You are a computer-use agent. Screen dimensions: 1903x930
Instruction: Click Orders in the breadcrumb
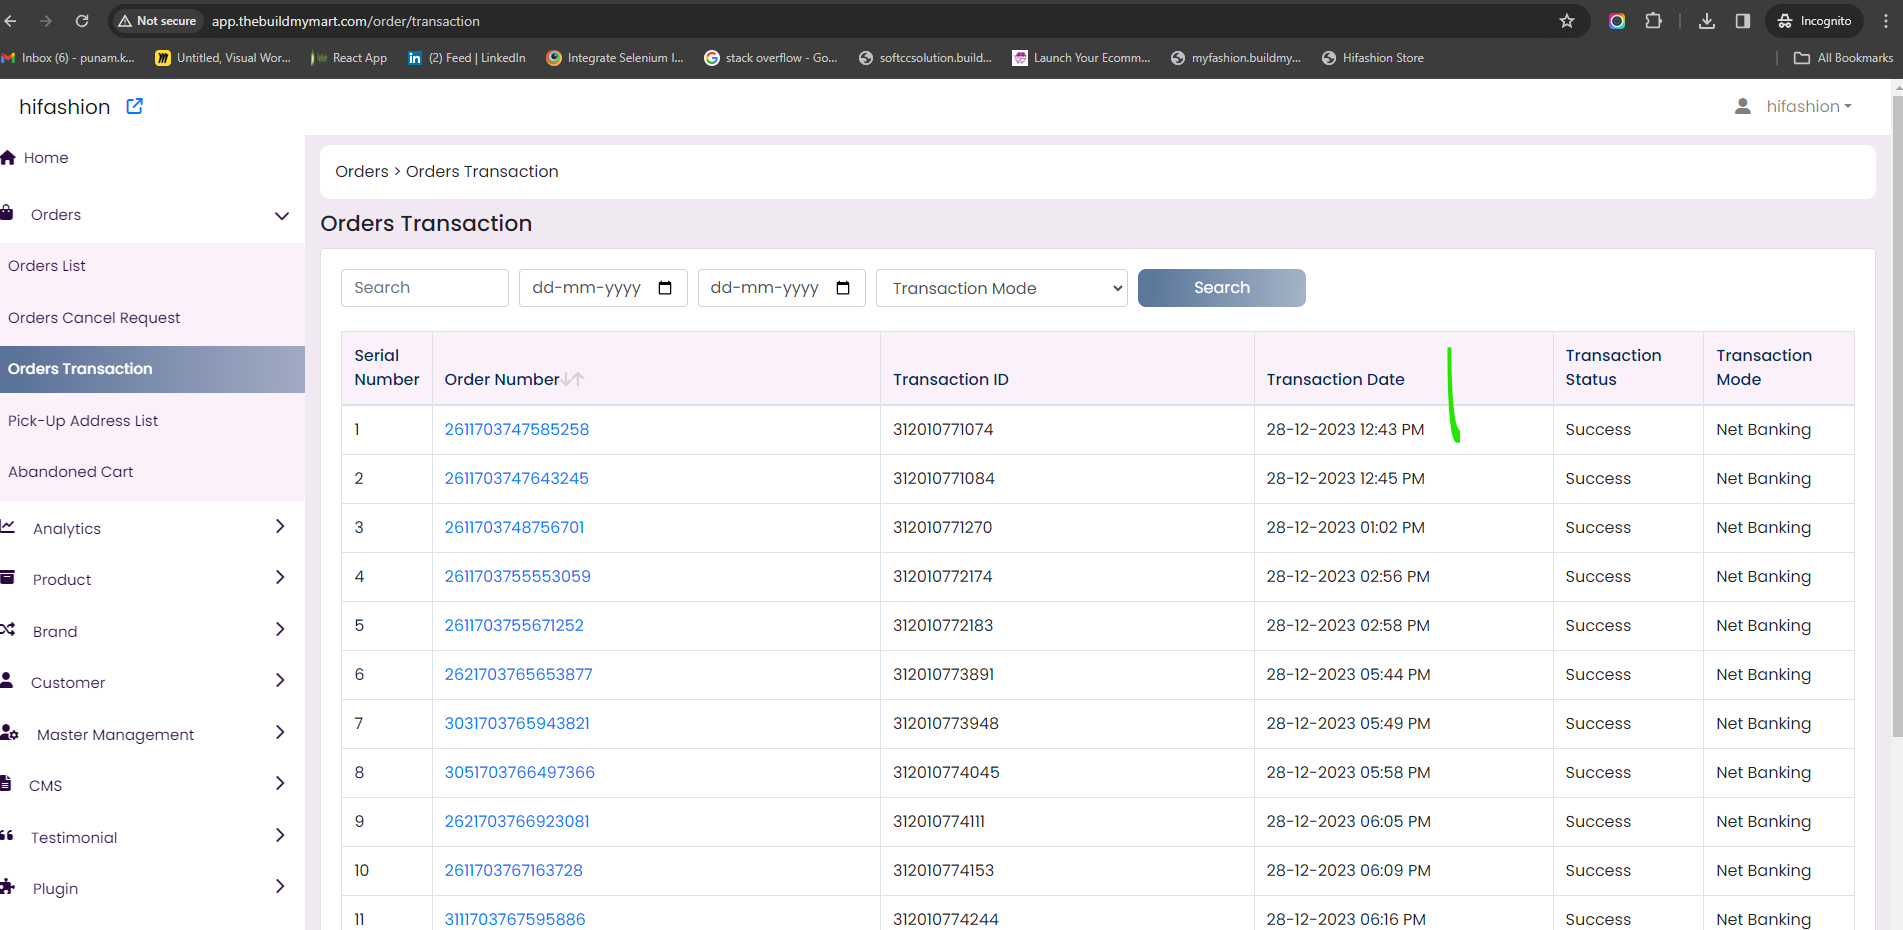362,172
